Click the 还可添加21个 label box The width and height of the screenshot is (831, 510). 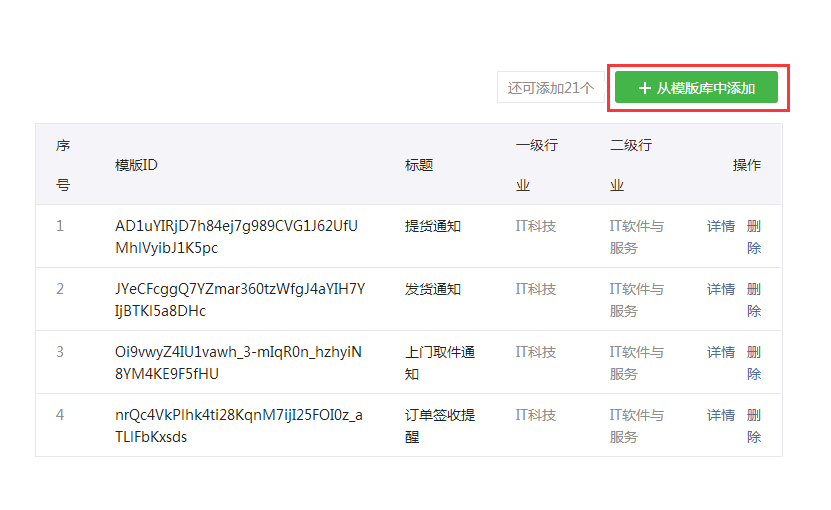551,87
